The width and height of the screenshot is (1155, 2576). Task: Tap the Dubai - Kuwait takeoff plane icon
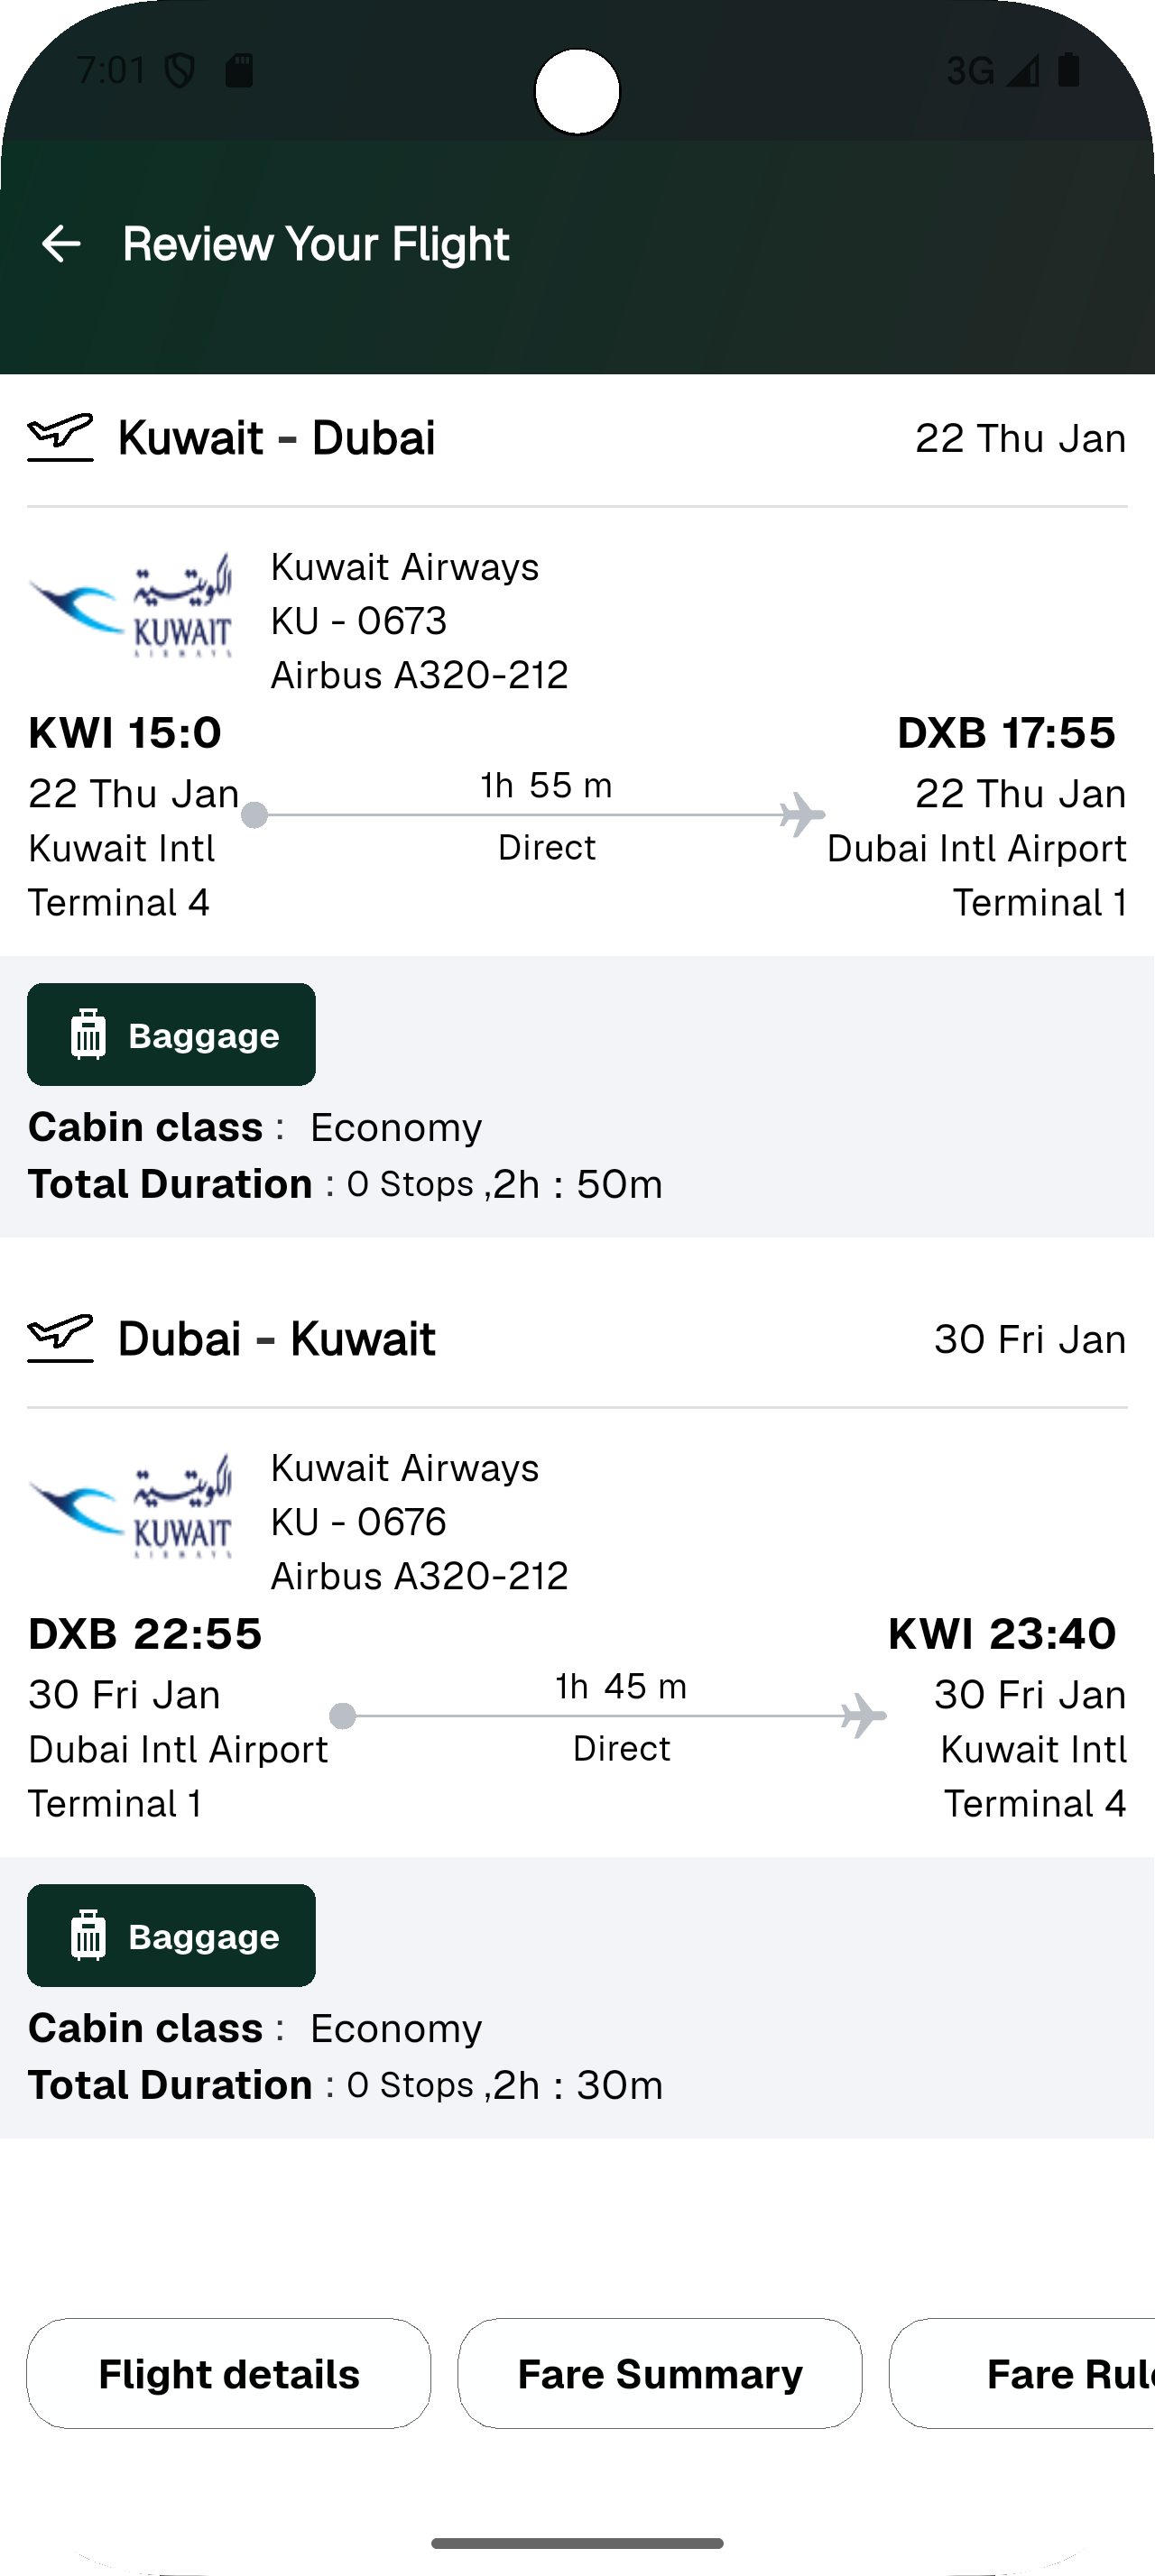(60, 1338)
